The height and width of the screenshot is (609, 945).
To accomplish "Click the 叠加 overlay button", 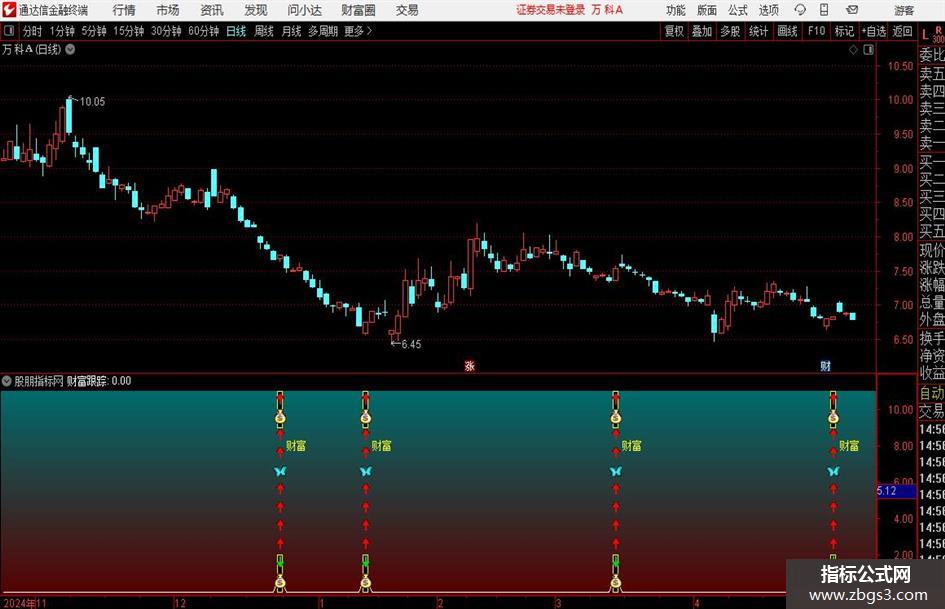I will coord(702,31).
